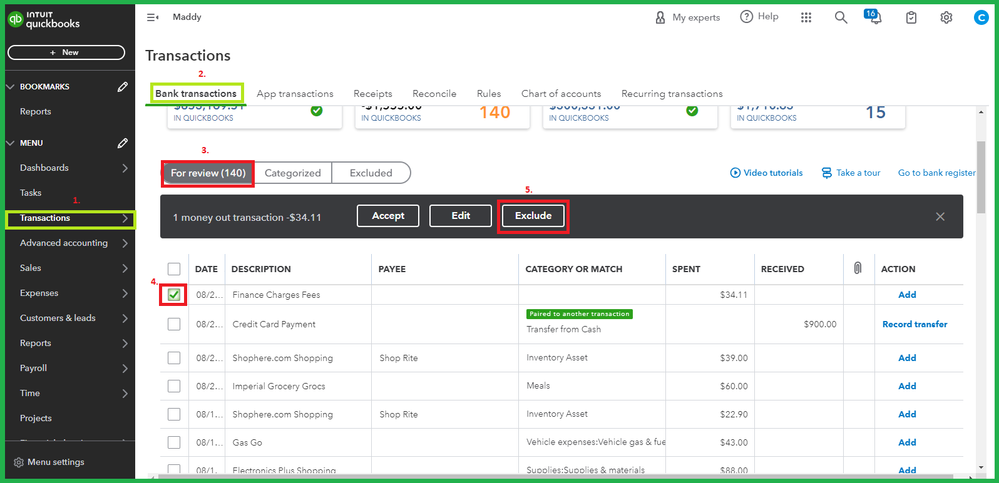Open the Receipts tab
The height and width of the screenshot is (483, 999).
coord(373,94)
